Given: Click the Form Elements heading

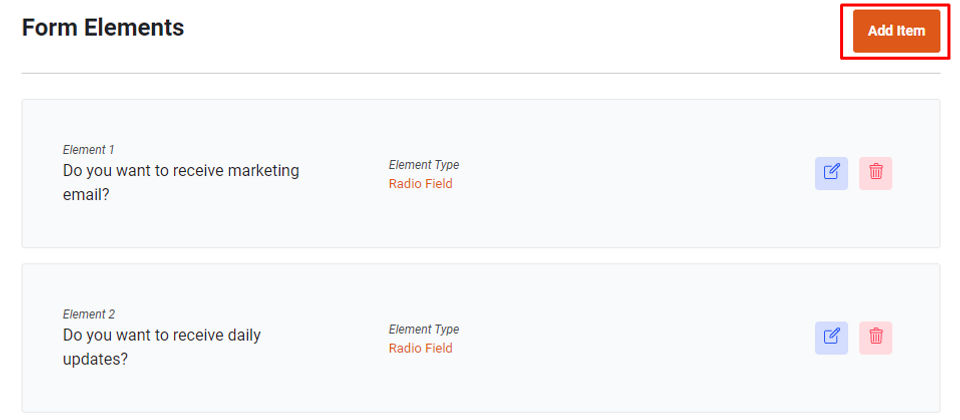Looking at the screenshot, I should (103, 28).
